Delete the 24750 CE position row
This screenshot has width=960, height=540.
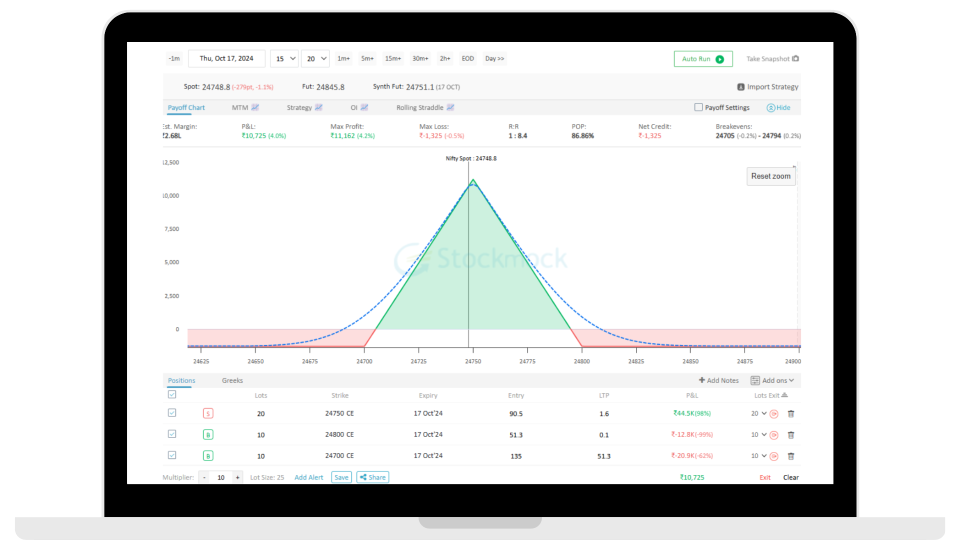pyautogui.click(x=791, y=413)
